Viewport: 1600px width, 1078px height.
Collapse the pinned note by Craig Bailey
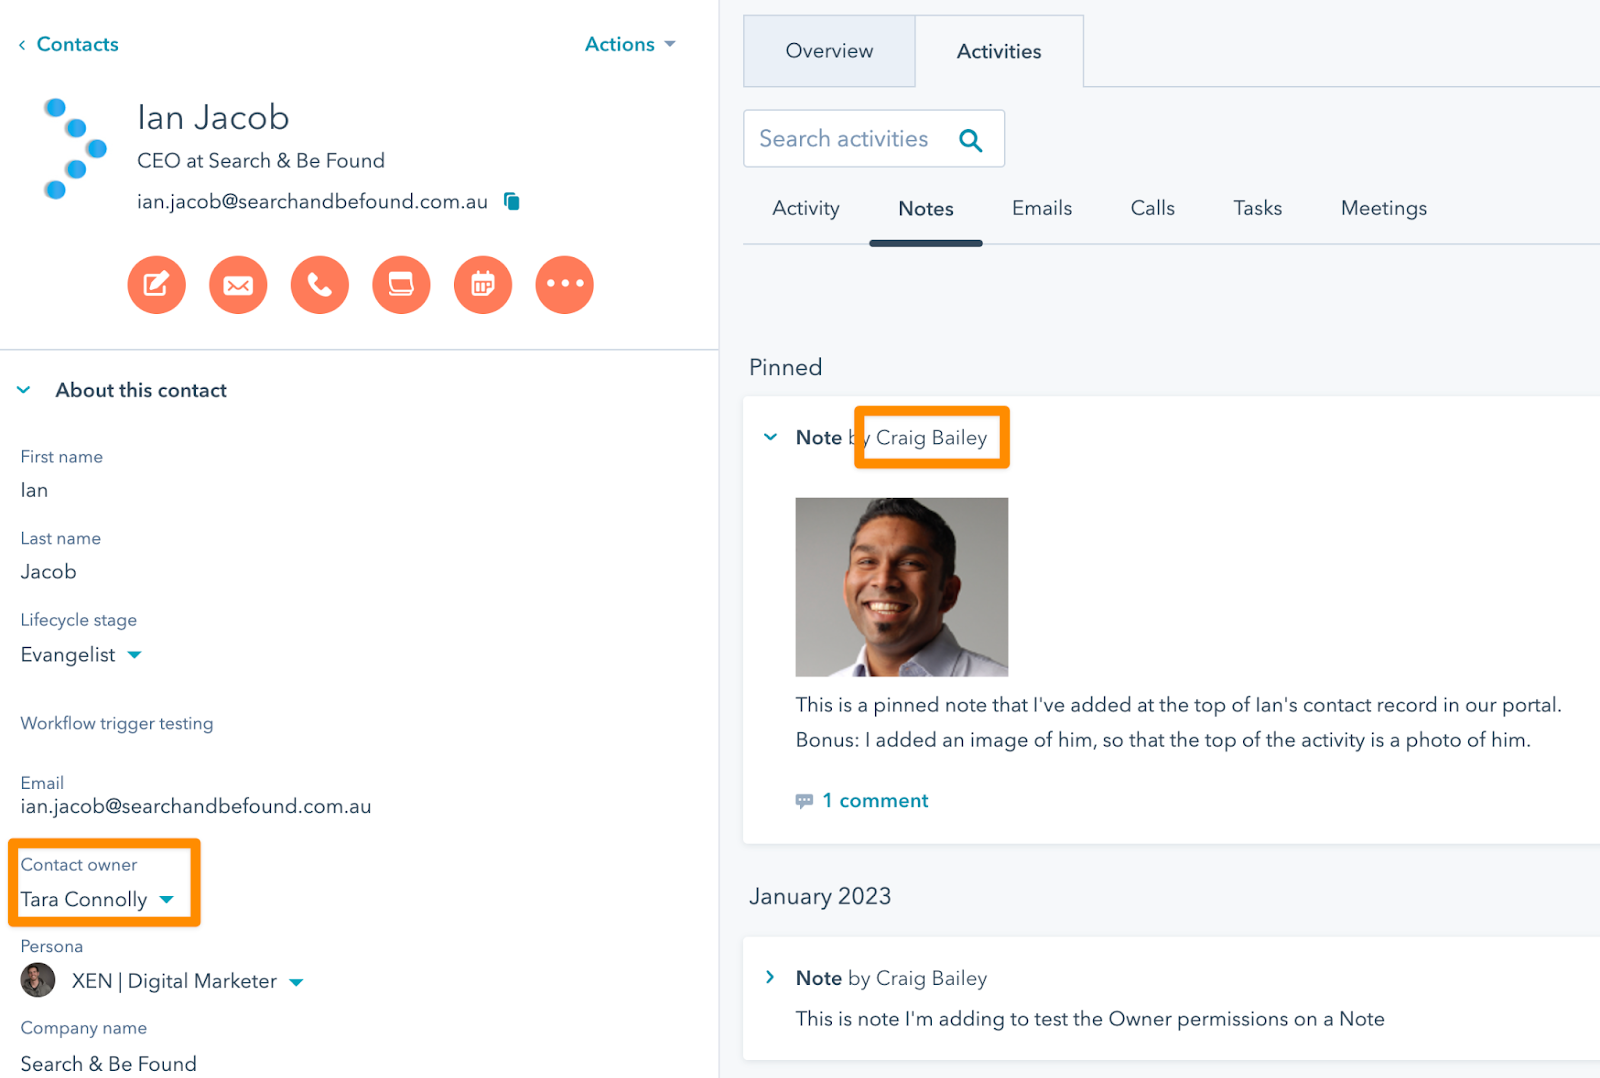(x=770, y=437)
